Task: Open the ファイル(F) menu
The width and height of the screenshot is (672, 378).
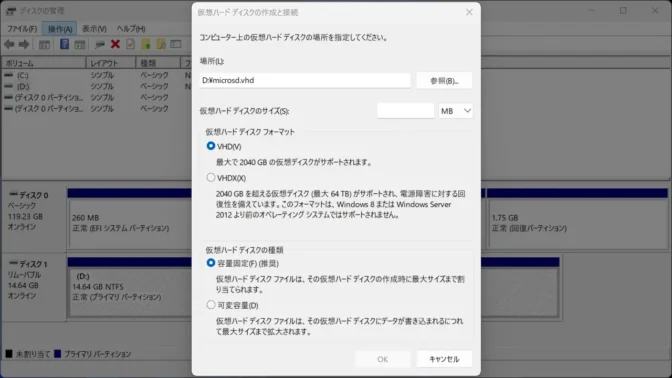Action: (x=22, y=29)
